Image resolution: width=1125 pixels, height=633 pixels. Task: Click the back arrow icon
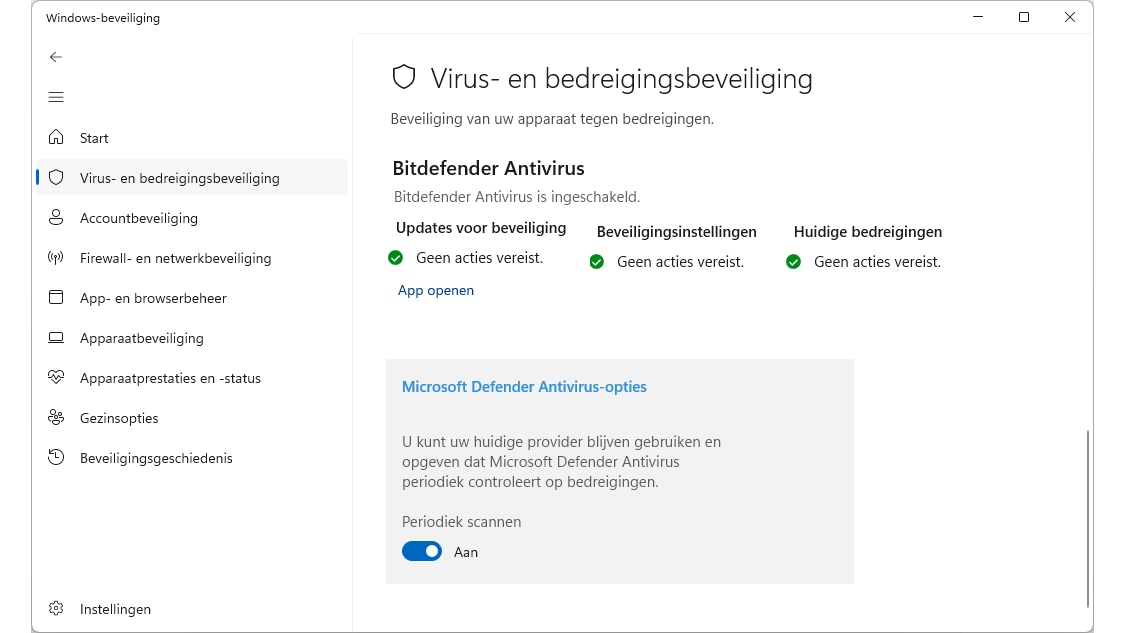coord(56,57)
